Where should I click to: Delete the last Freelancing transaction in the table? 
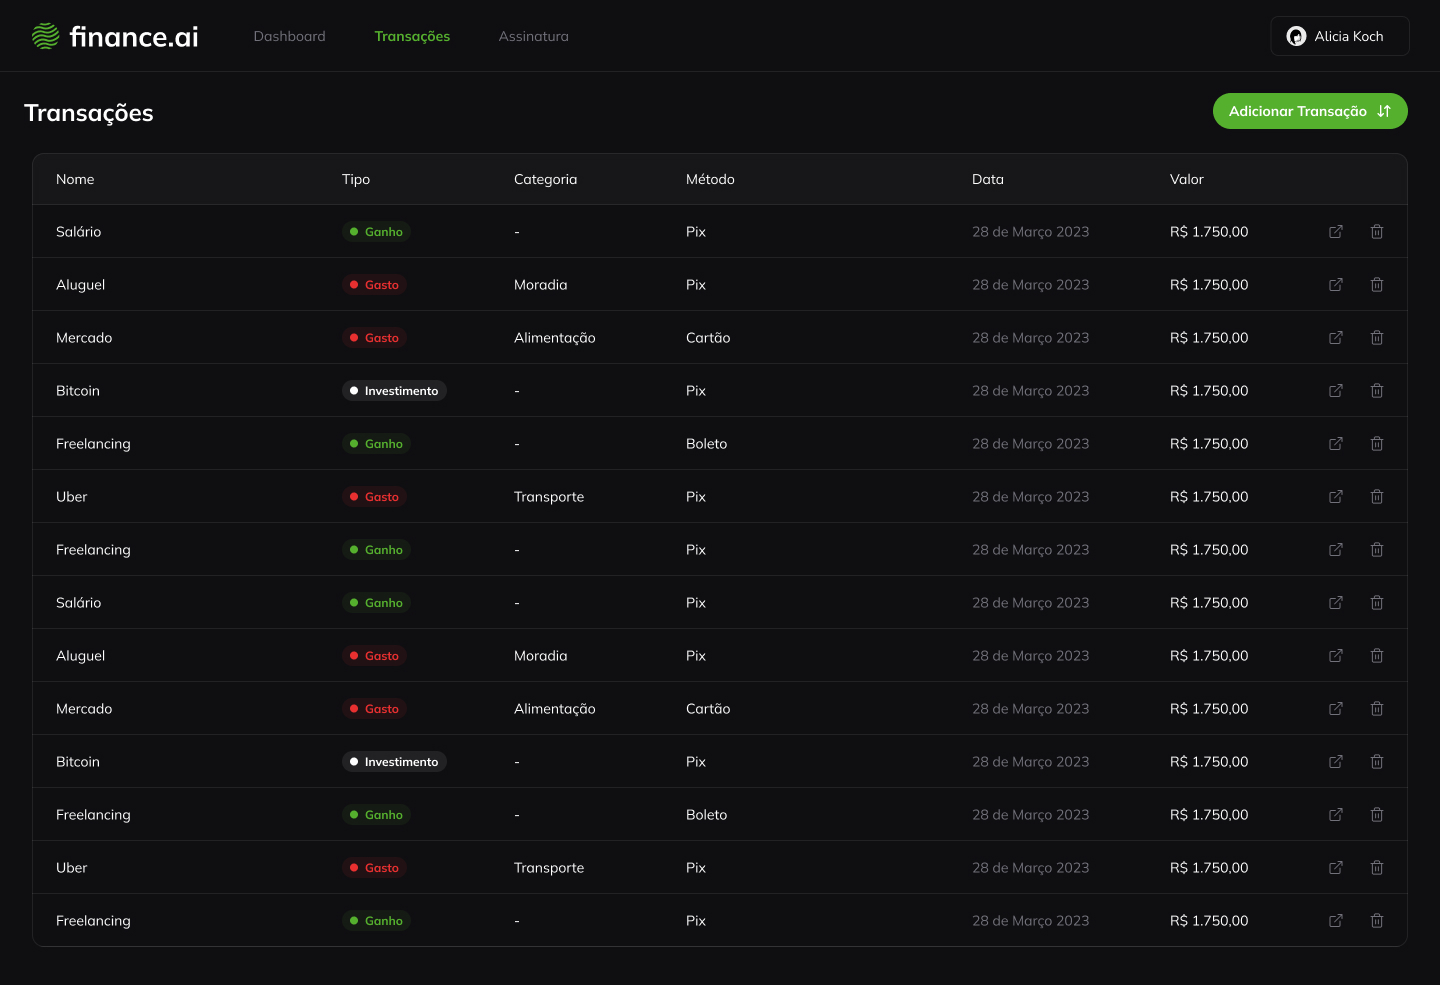coord(1377,921)
